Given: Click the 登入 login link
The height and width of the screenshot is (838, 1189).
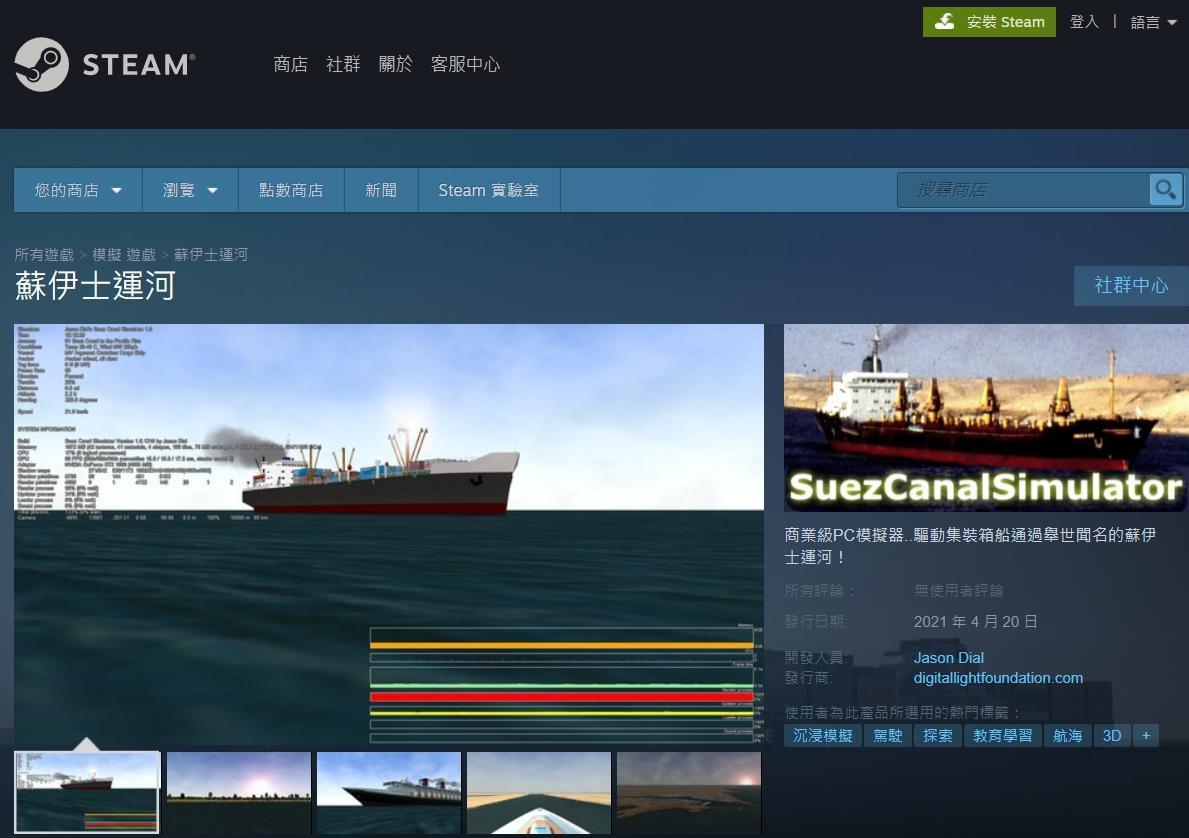Looking at the screenshot, I should pyautogui.click(x=1084, y=22).
